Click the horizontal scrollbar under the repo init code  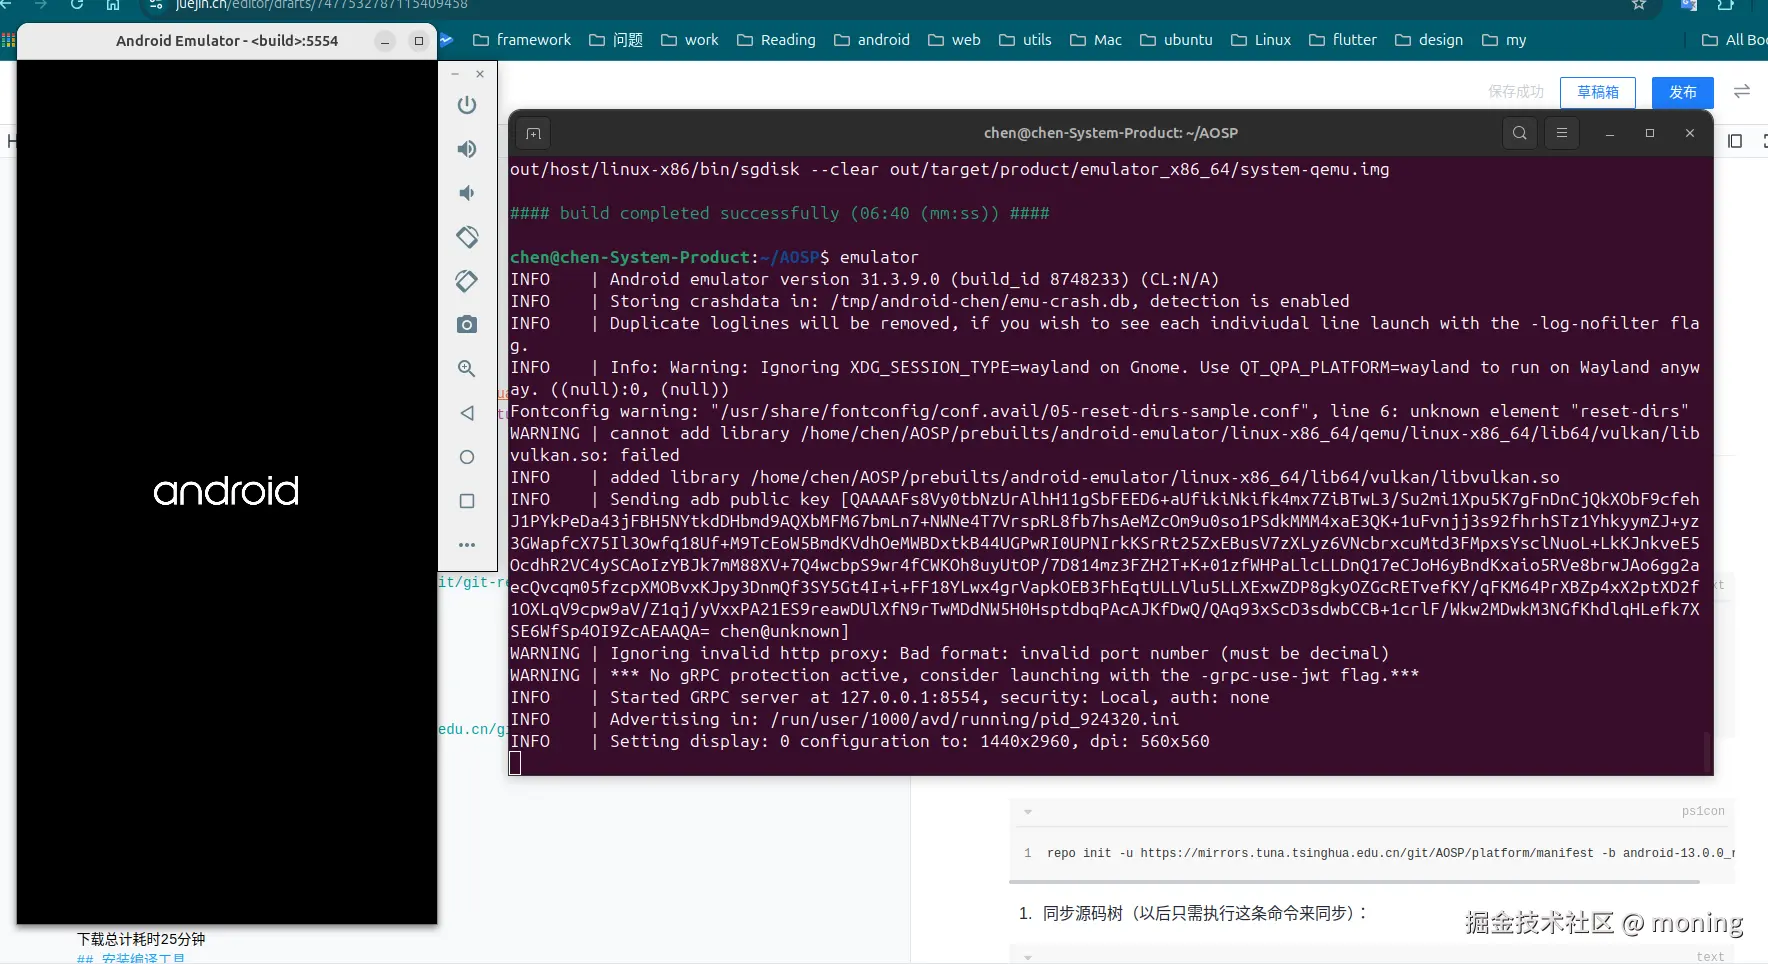[x=1355, y=882]
